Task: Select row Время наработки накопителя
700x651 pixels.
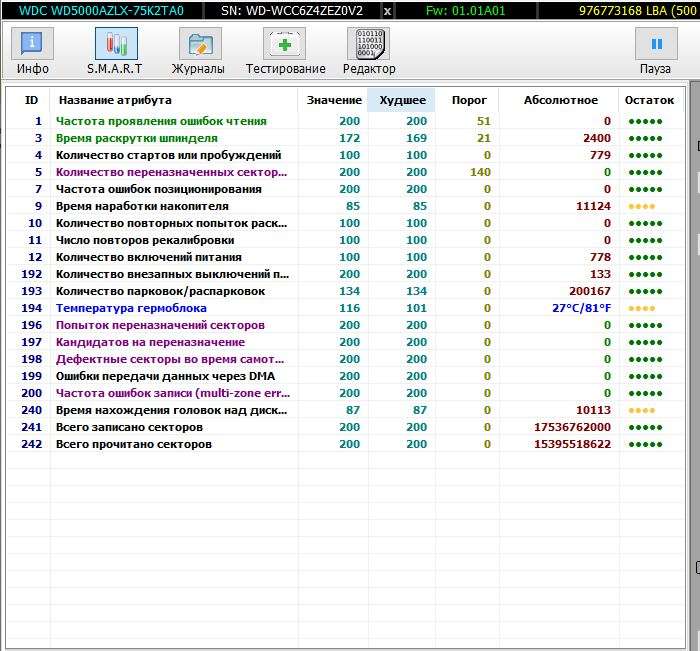Action: click(345, 206)
